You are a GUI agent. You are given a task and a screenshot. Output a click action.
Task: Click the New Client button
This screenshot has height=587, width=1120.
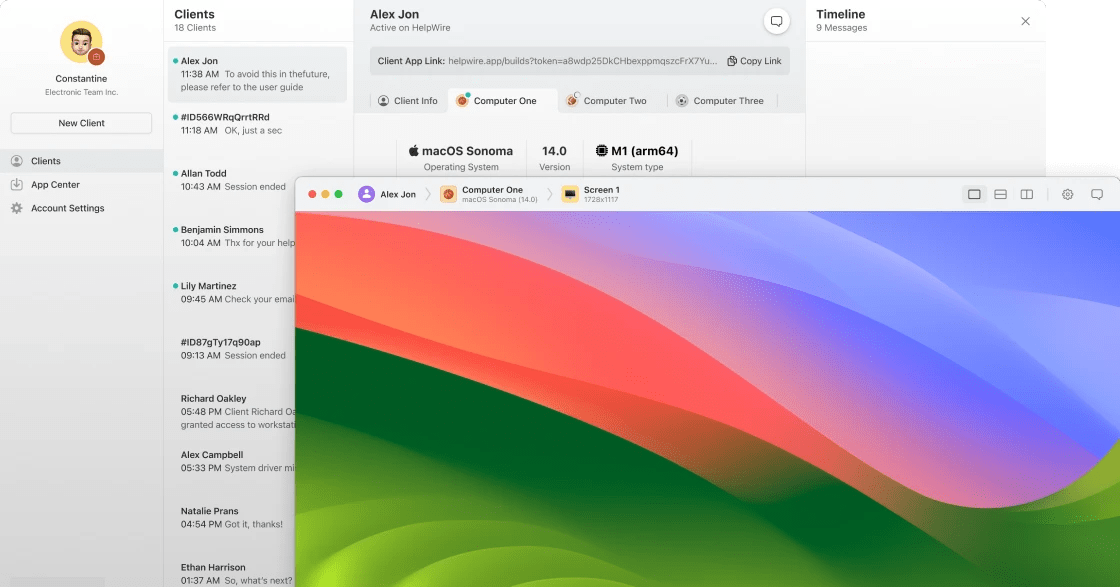click(x=81, y=123)
